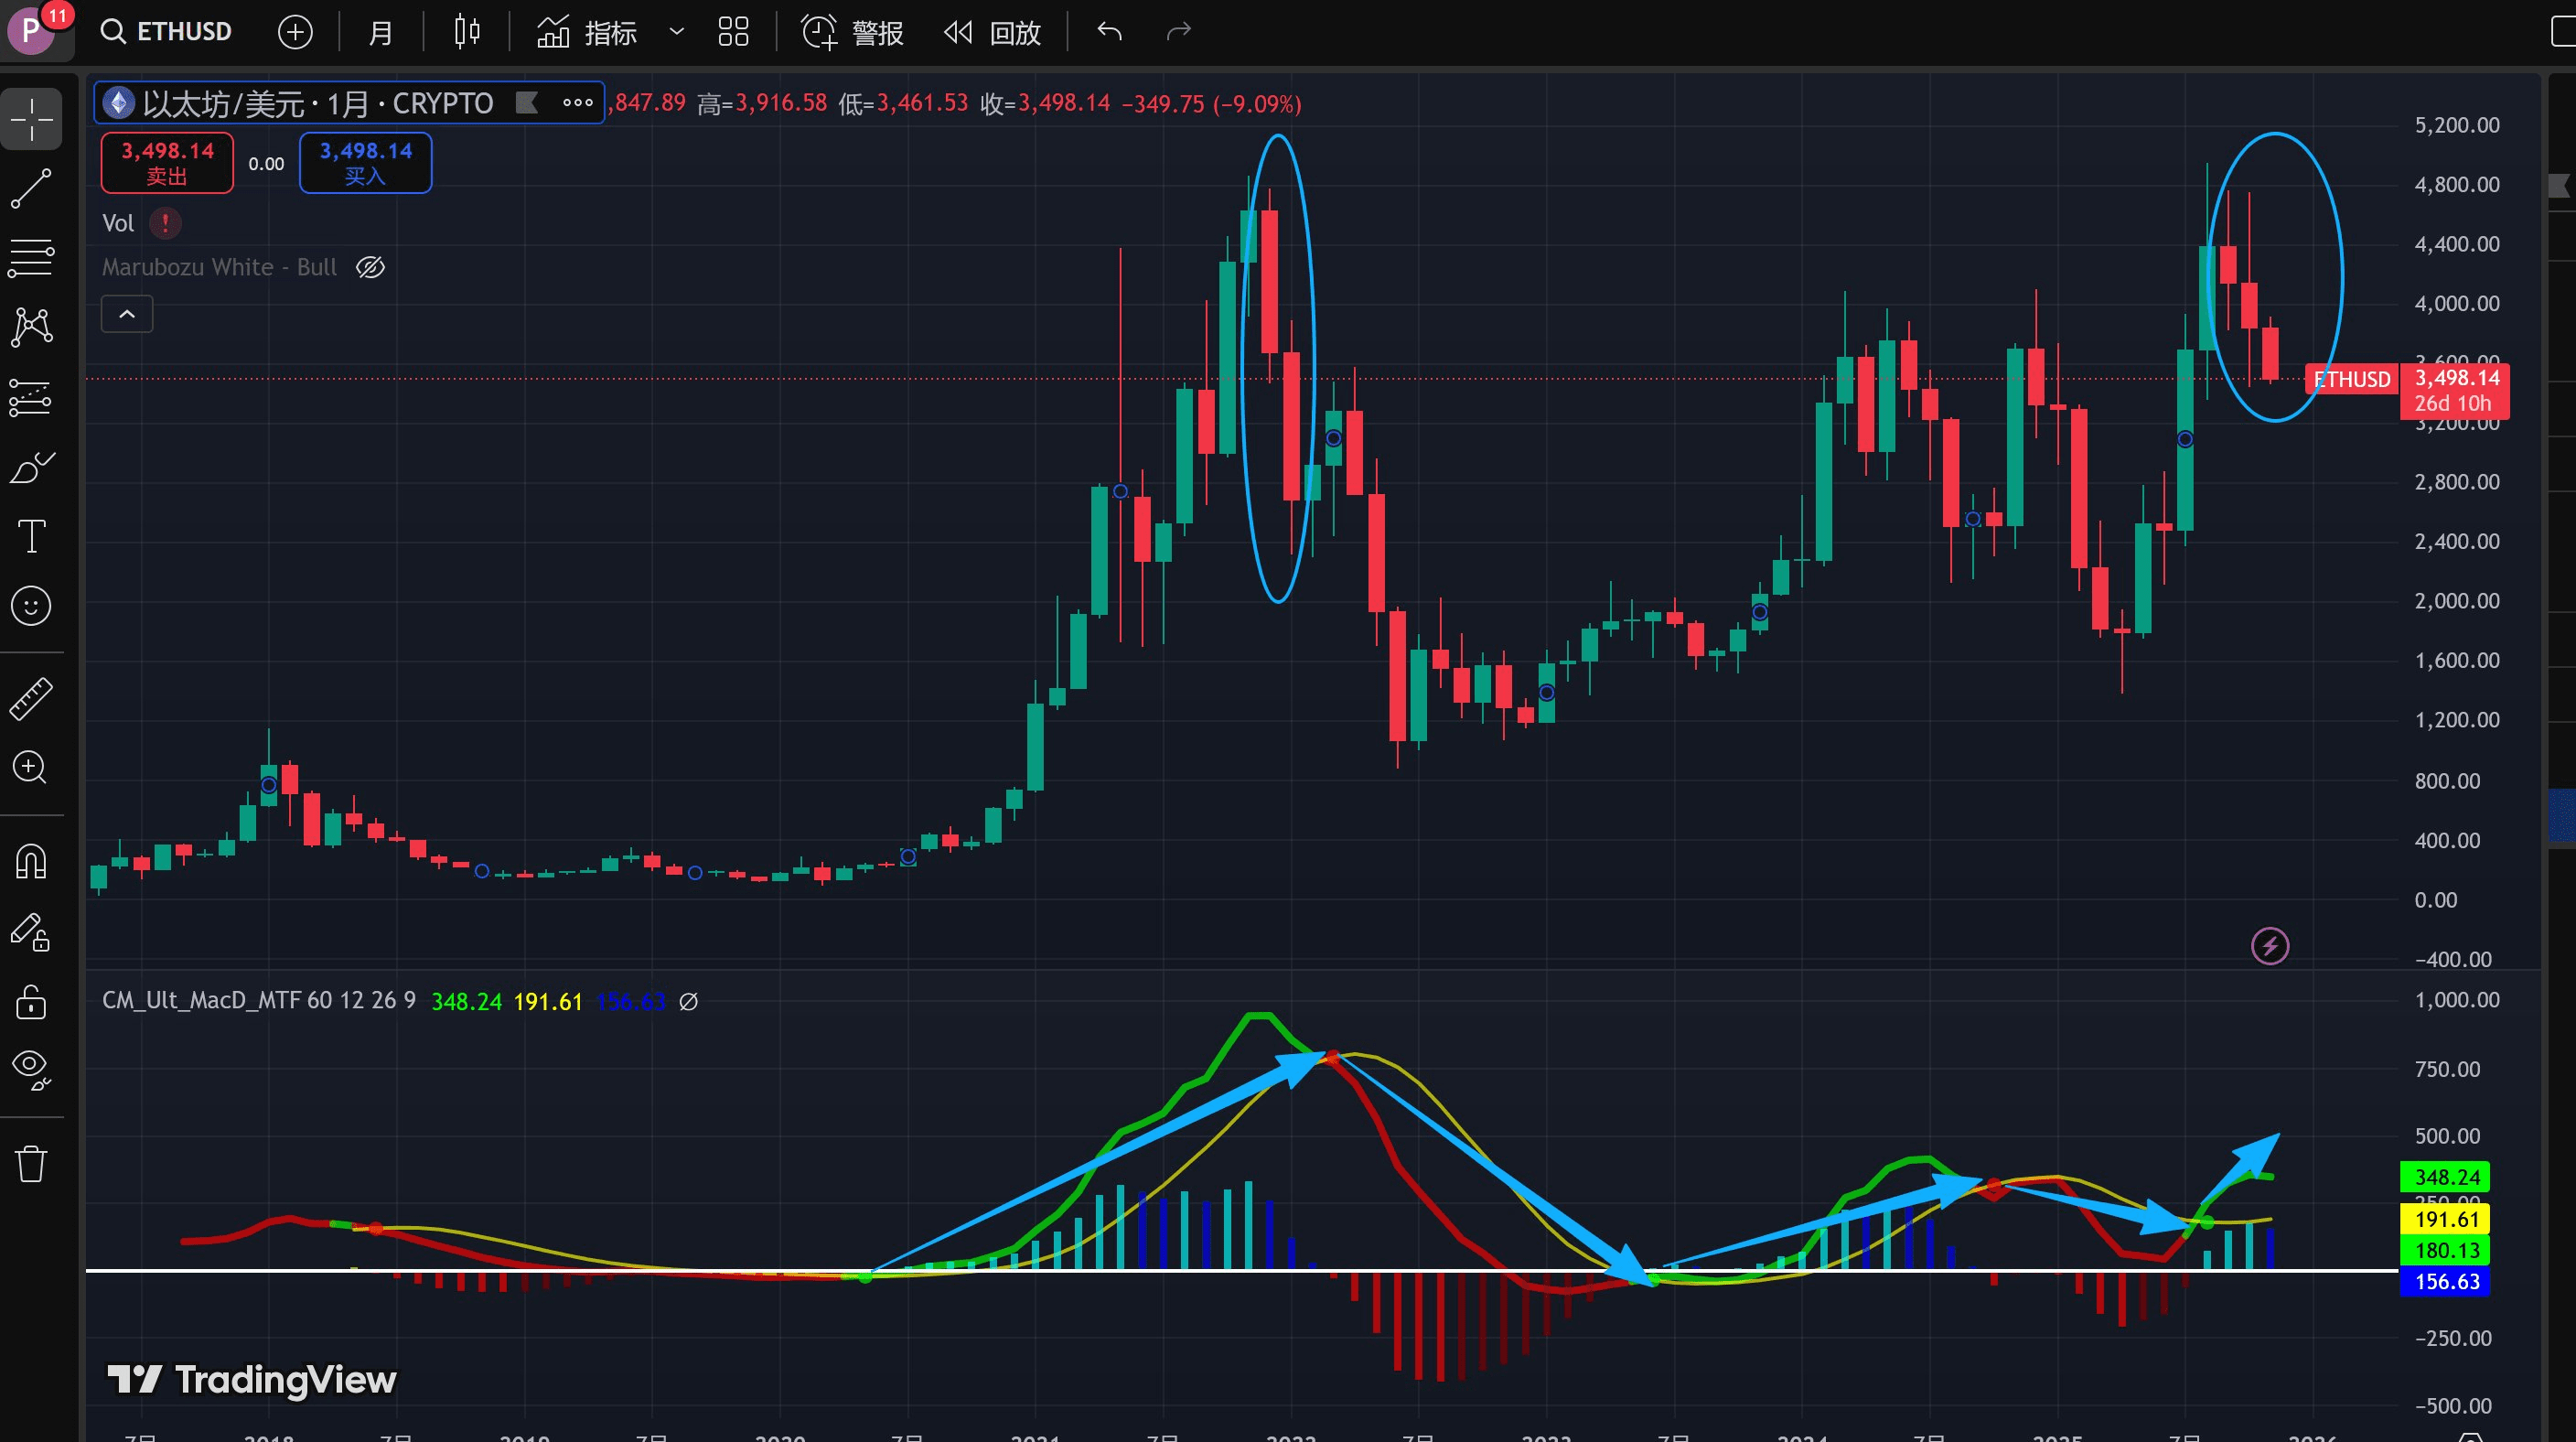Open the legend more options menu
Viewport: 2576px width, 1442px height.
tap(578, 102)
